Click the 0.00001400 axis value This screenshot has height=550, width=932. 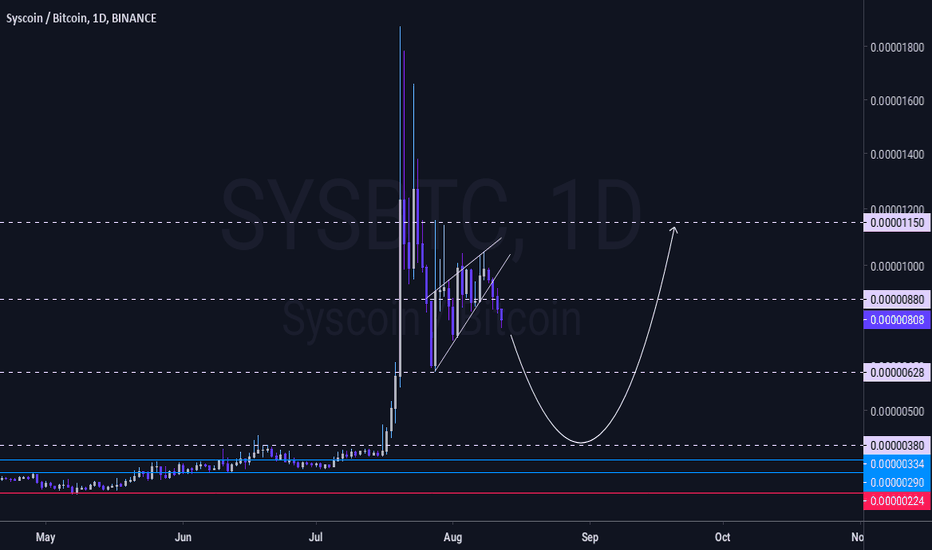897,155
